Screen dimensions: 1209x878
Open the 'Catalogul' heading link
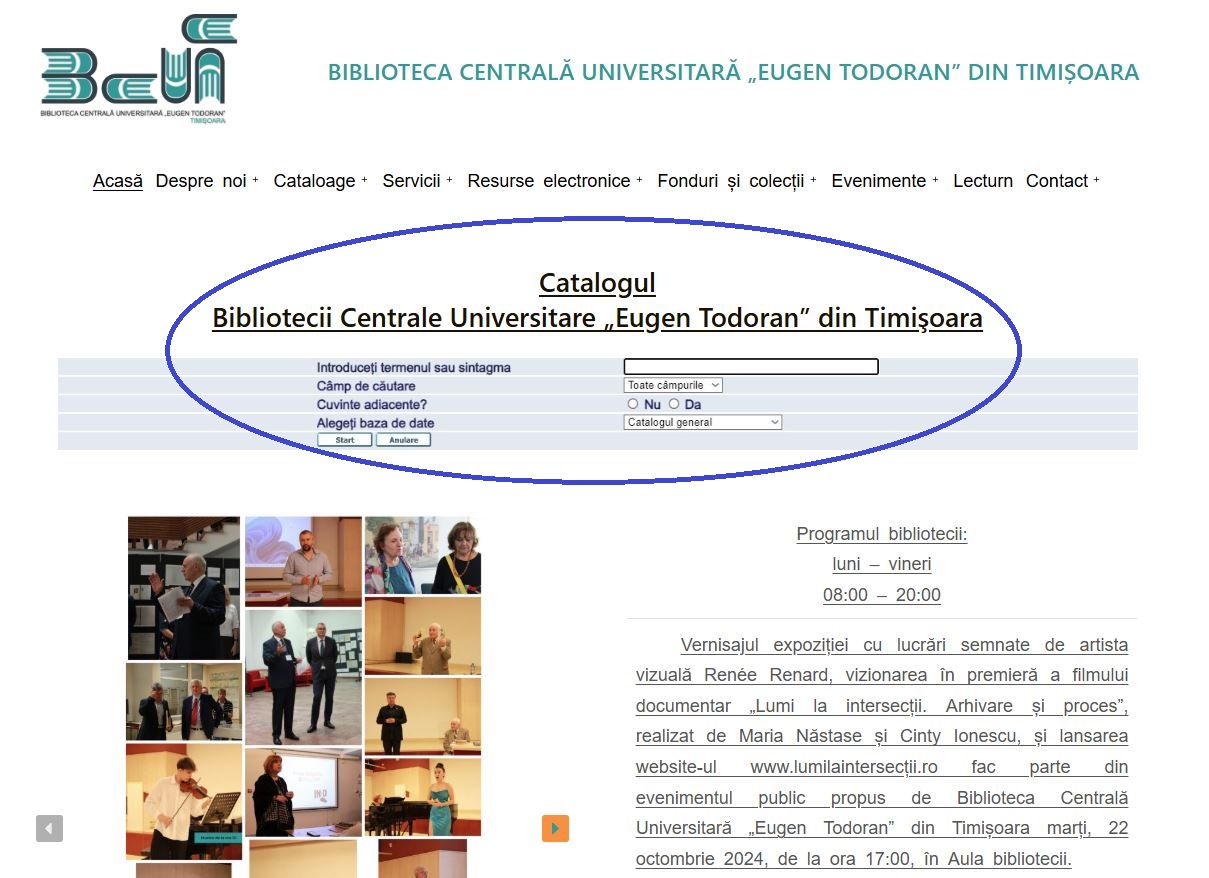click(x=597, y=283)
